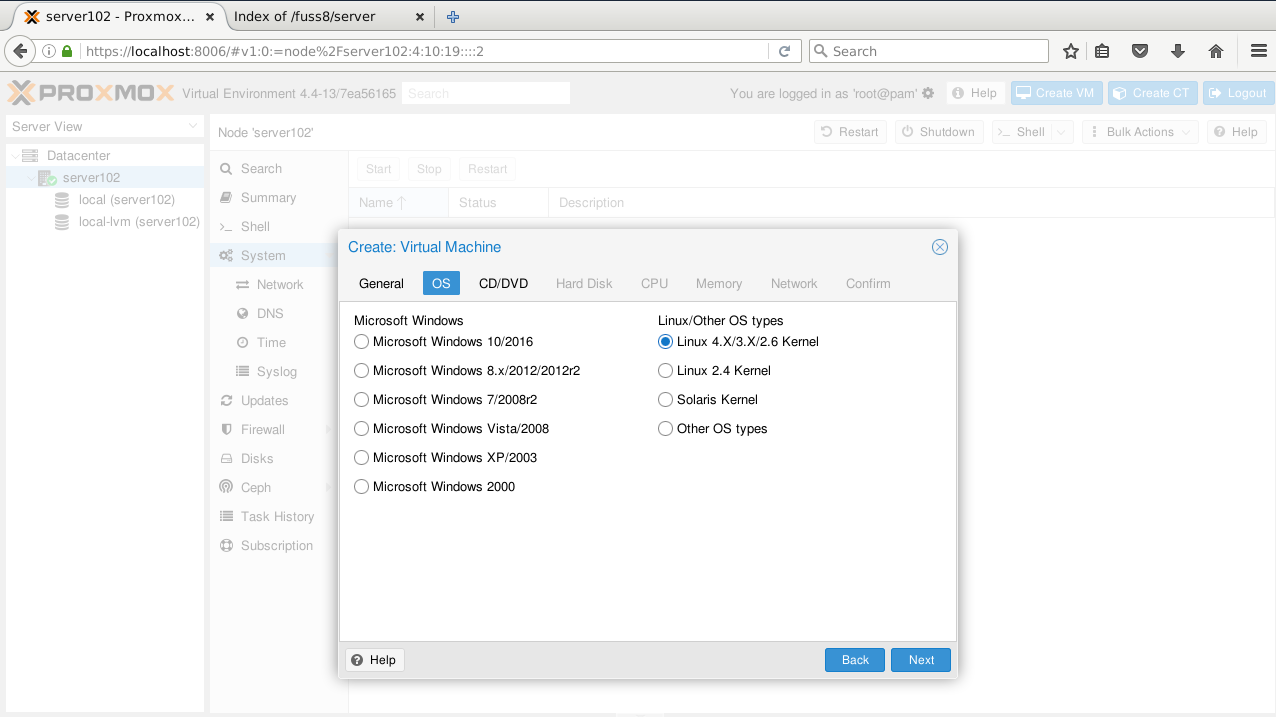
Task: Sort by the Name column header
Action: click(x=398, y=203)
